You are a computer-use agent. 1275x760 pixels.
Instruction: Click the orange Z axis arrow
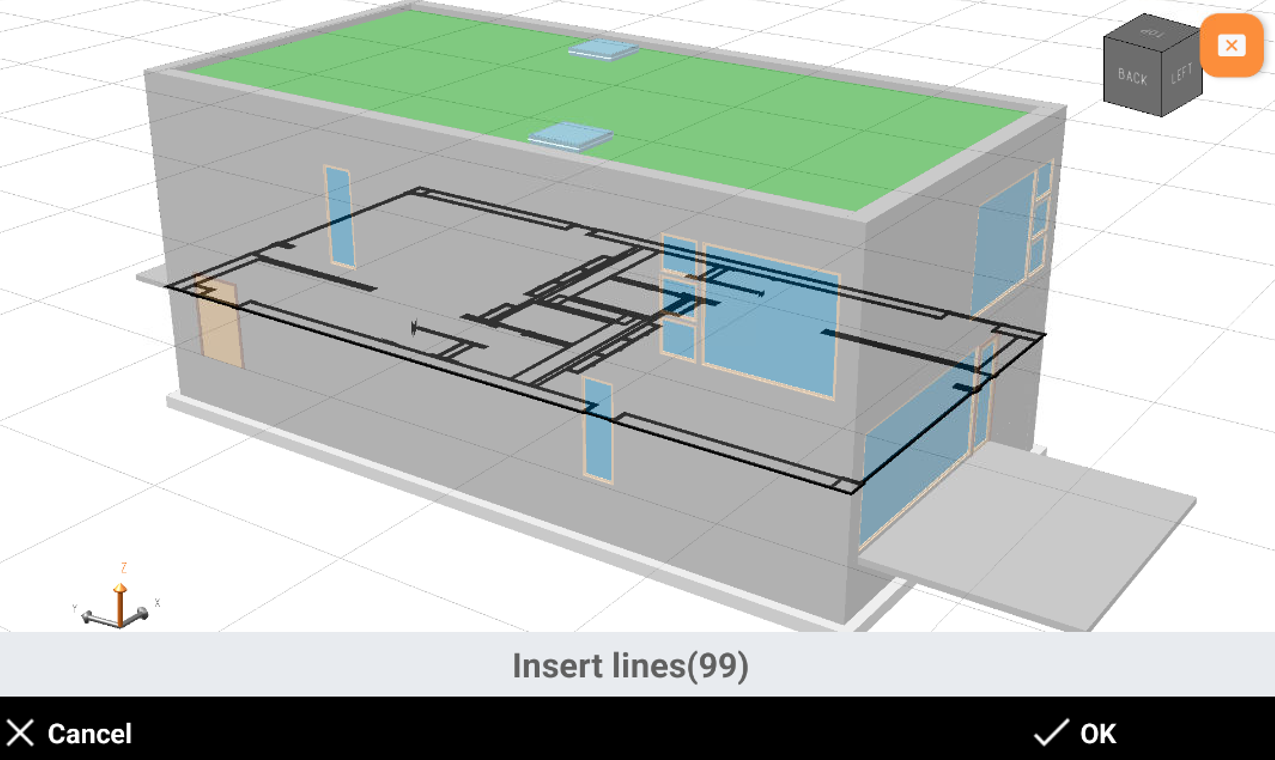(120, 597)
